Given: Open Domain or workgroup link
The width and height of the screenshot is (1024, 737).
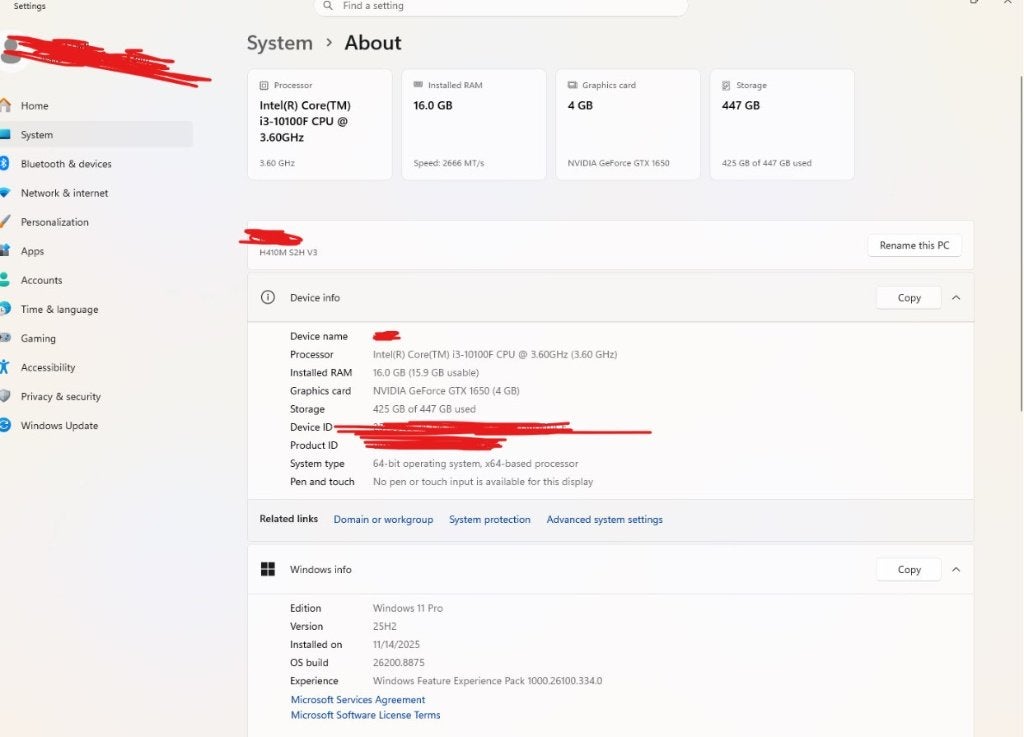Looking at the screenshot, I should pyautogui.click(x=383, y=520).
